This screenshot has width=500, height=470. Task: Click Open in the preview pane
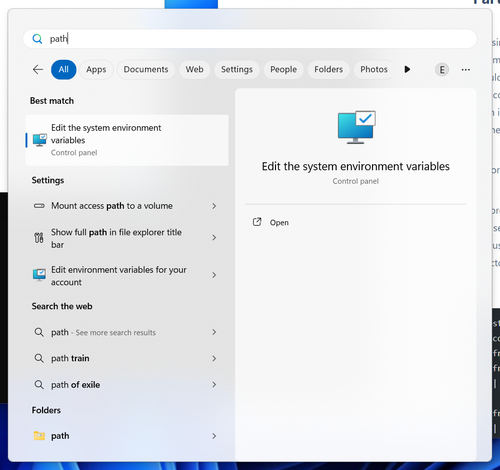tap(279, 222)
